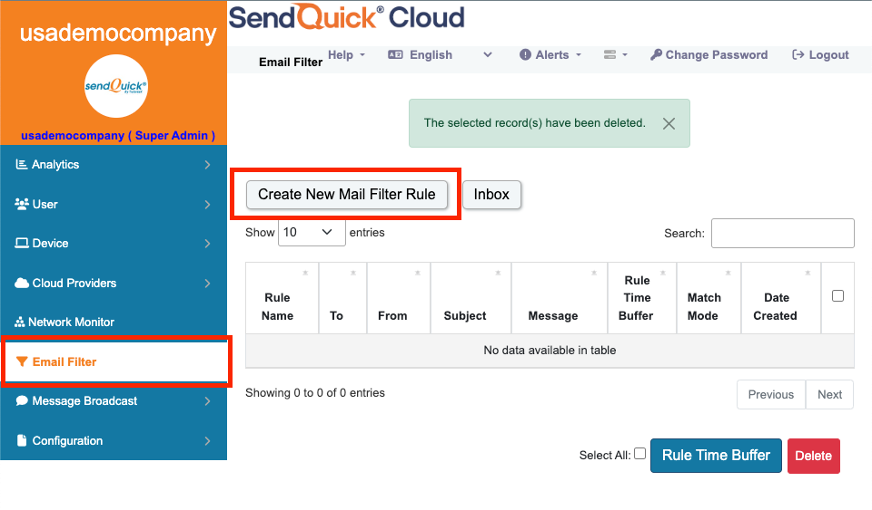
Task: Tick the Select All checkbox
Action: coord(640,453)
